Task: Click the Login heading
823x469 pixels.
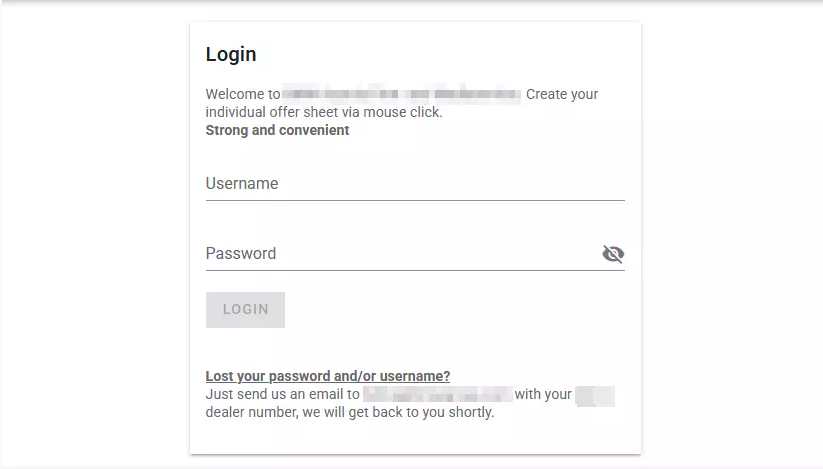Action: (231, 55)
